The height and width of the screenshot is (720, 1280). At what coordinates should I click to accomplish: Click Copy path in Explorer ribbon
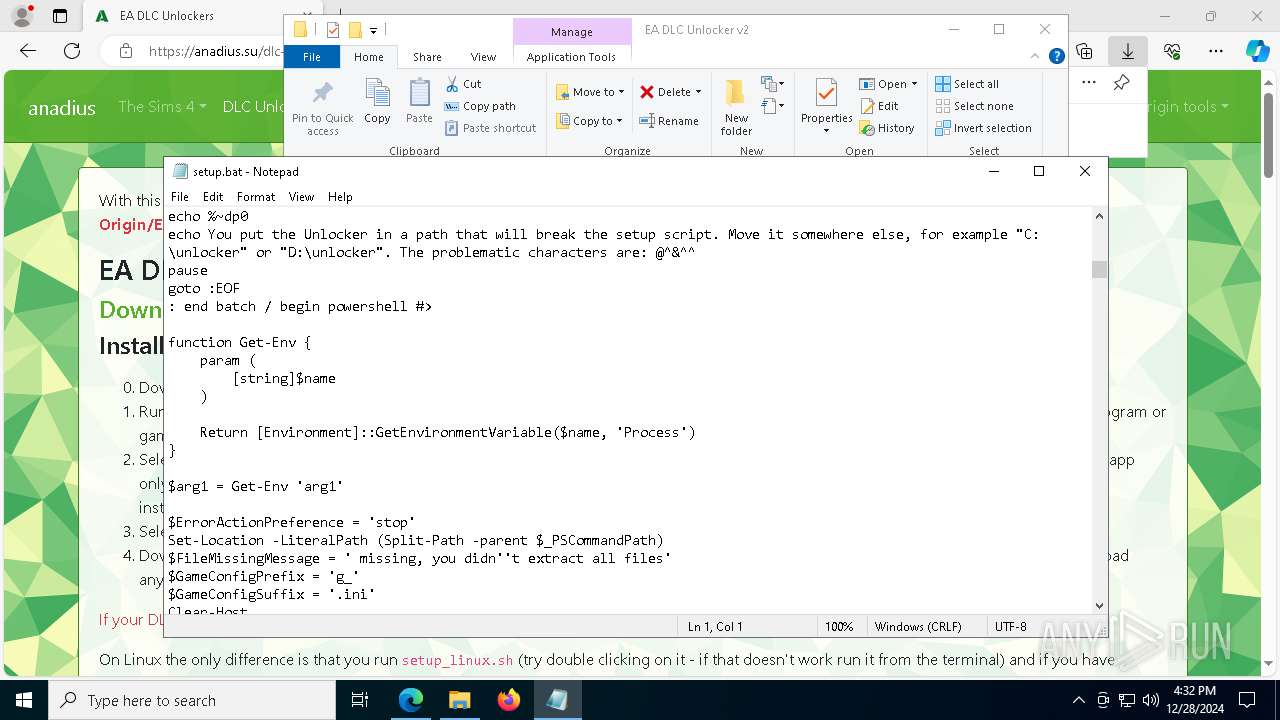(x=480, y=106)
